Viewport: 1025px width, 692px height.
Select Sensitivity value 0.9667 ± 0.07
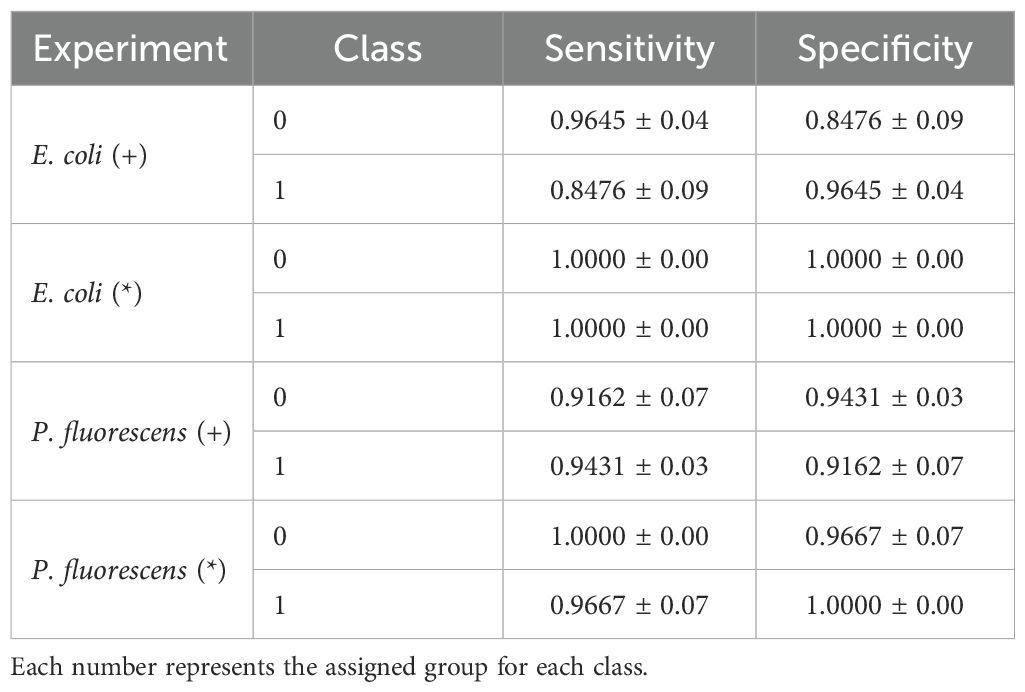pos(629,605)
